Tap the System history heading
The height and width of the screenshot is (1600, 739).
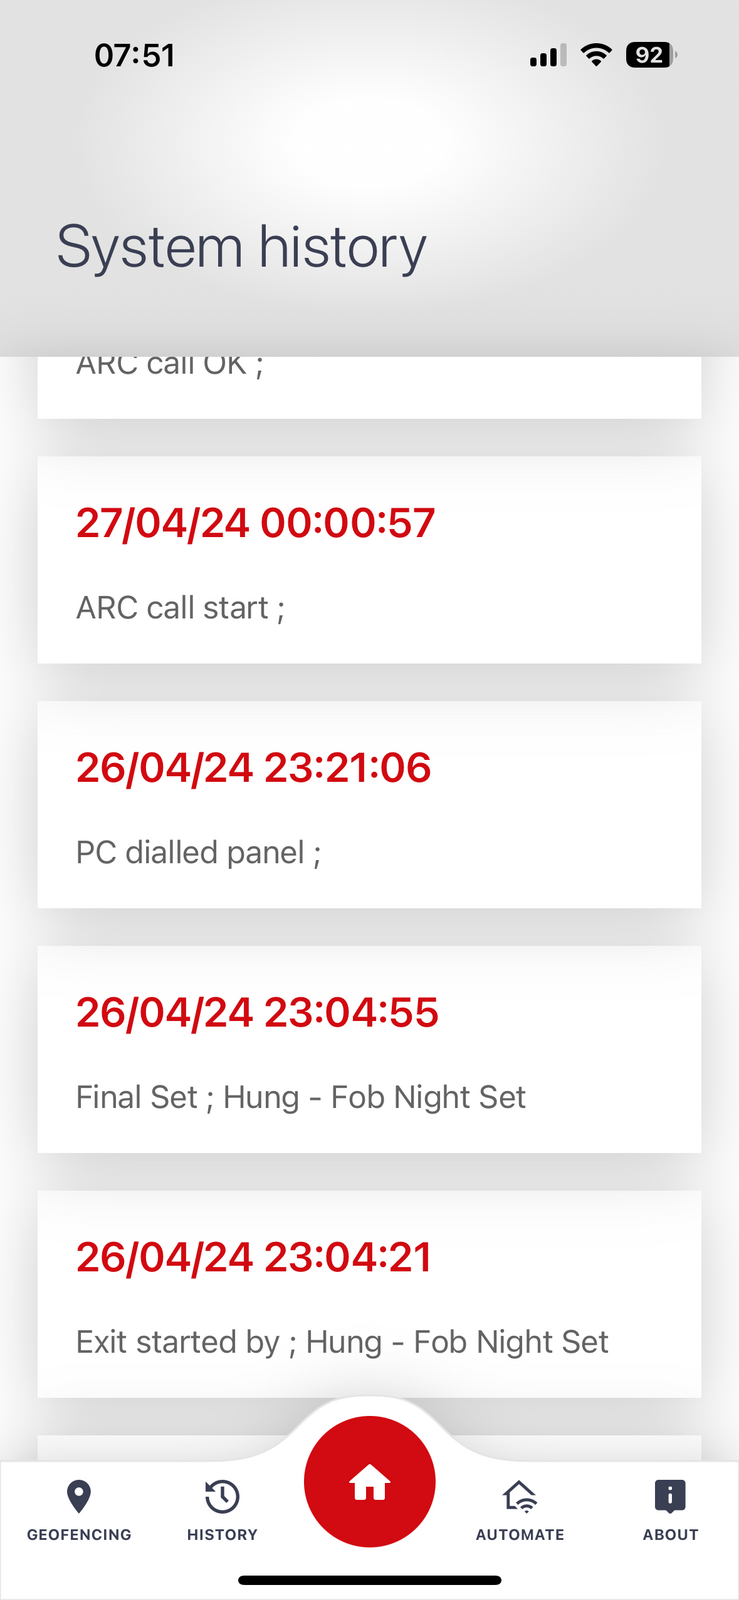[x=241, y=247]
